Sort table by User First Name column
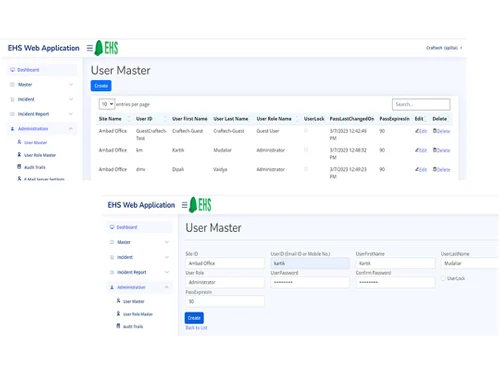Image resolution: width=500 pixels, height=375 pixels. [x=190, y=119]
